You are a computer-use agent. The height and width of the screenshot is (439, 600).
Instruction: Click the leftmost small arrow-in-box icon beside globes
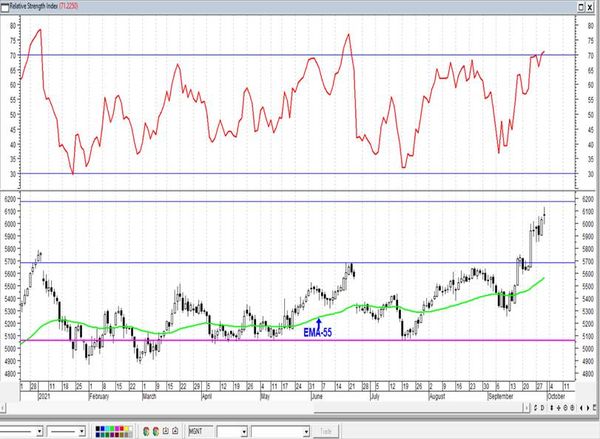tap(166, 431)
